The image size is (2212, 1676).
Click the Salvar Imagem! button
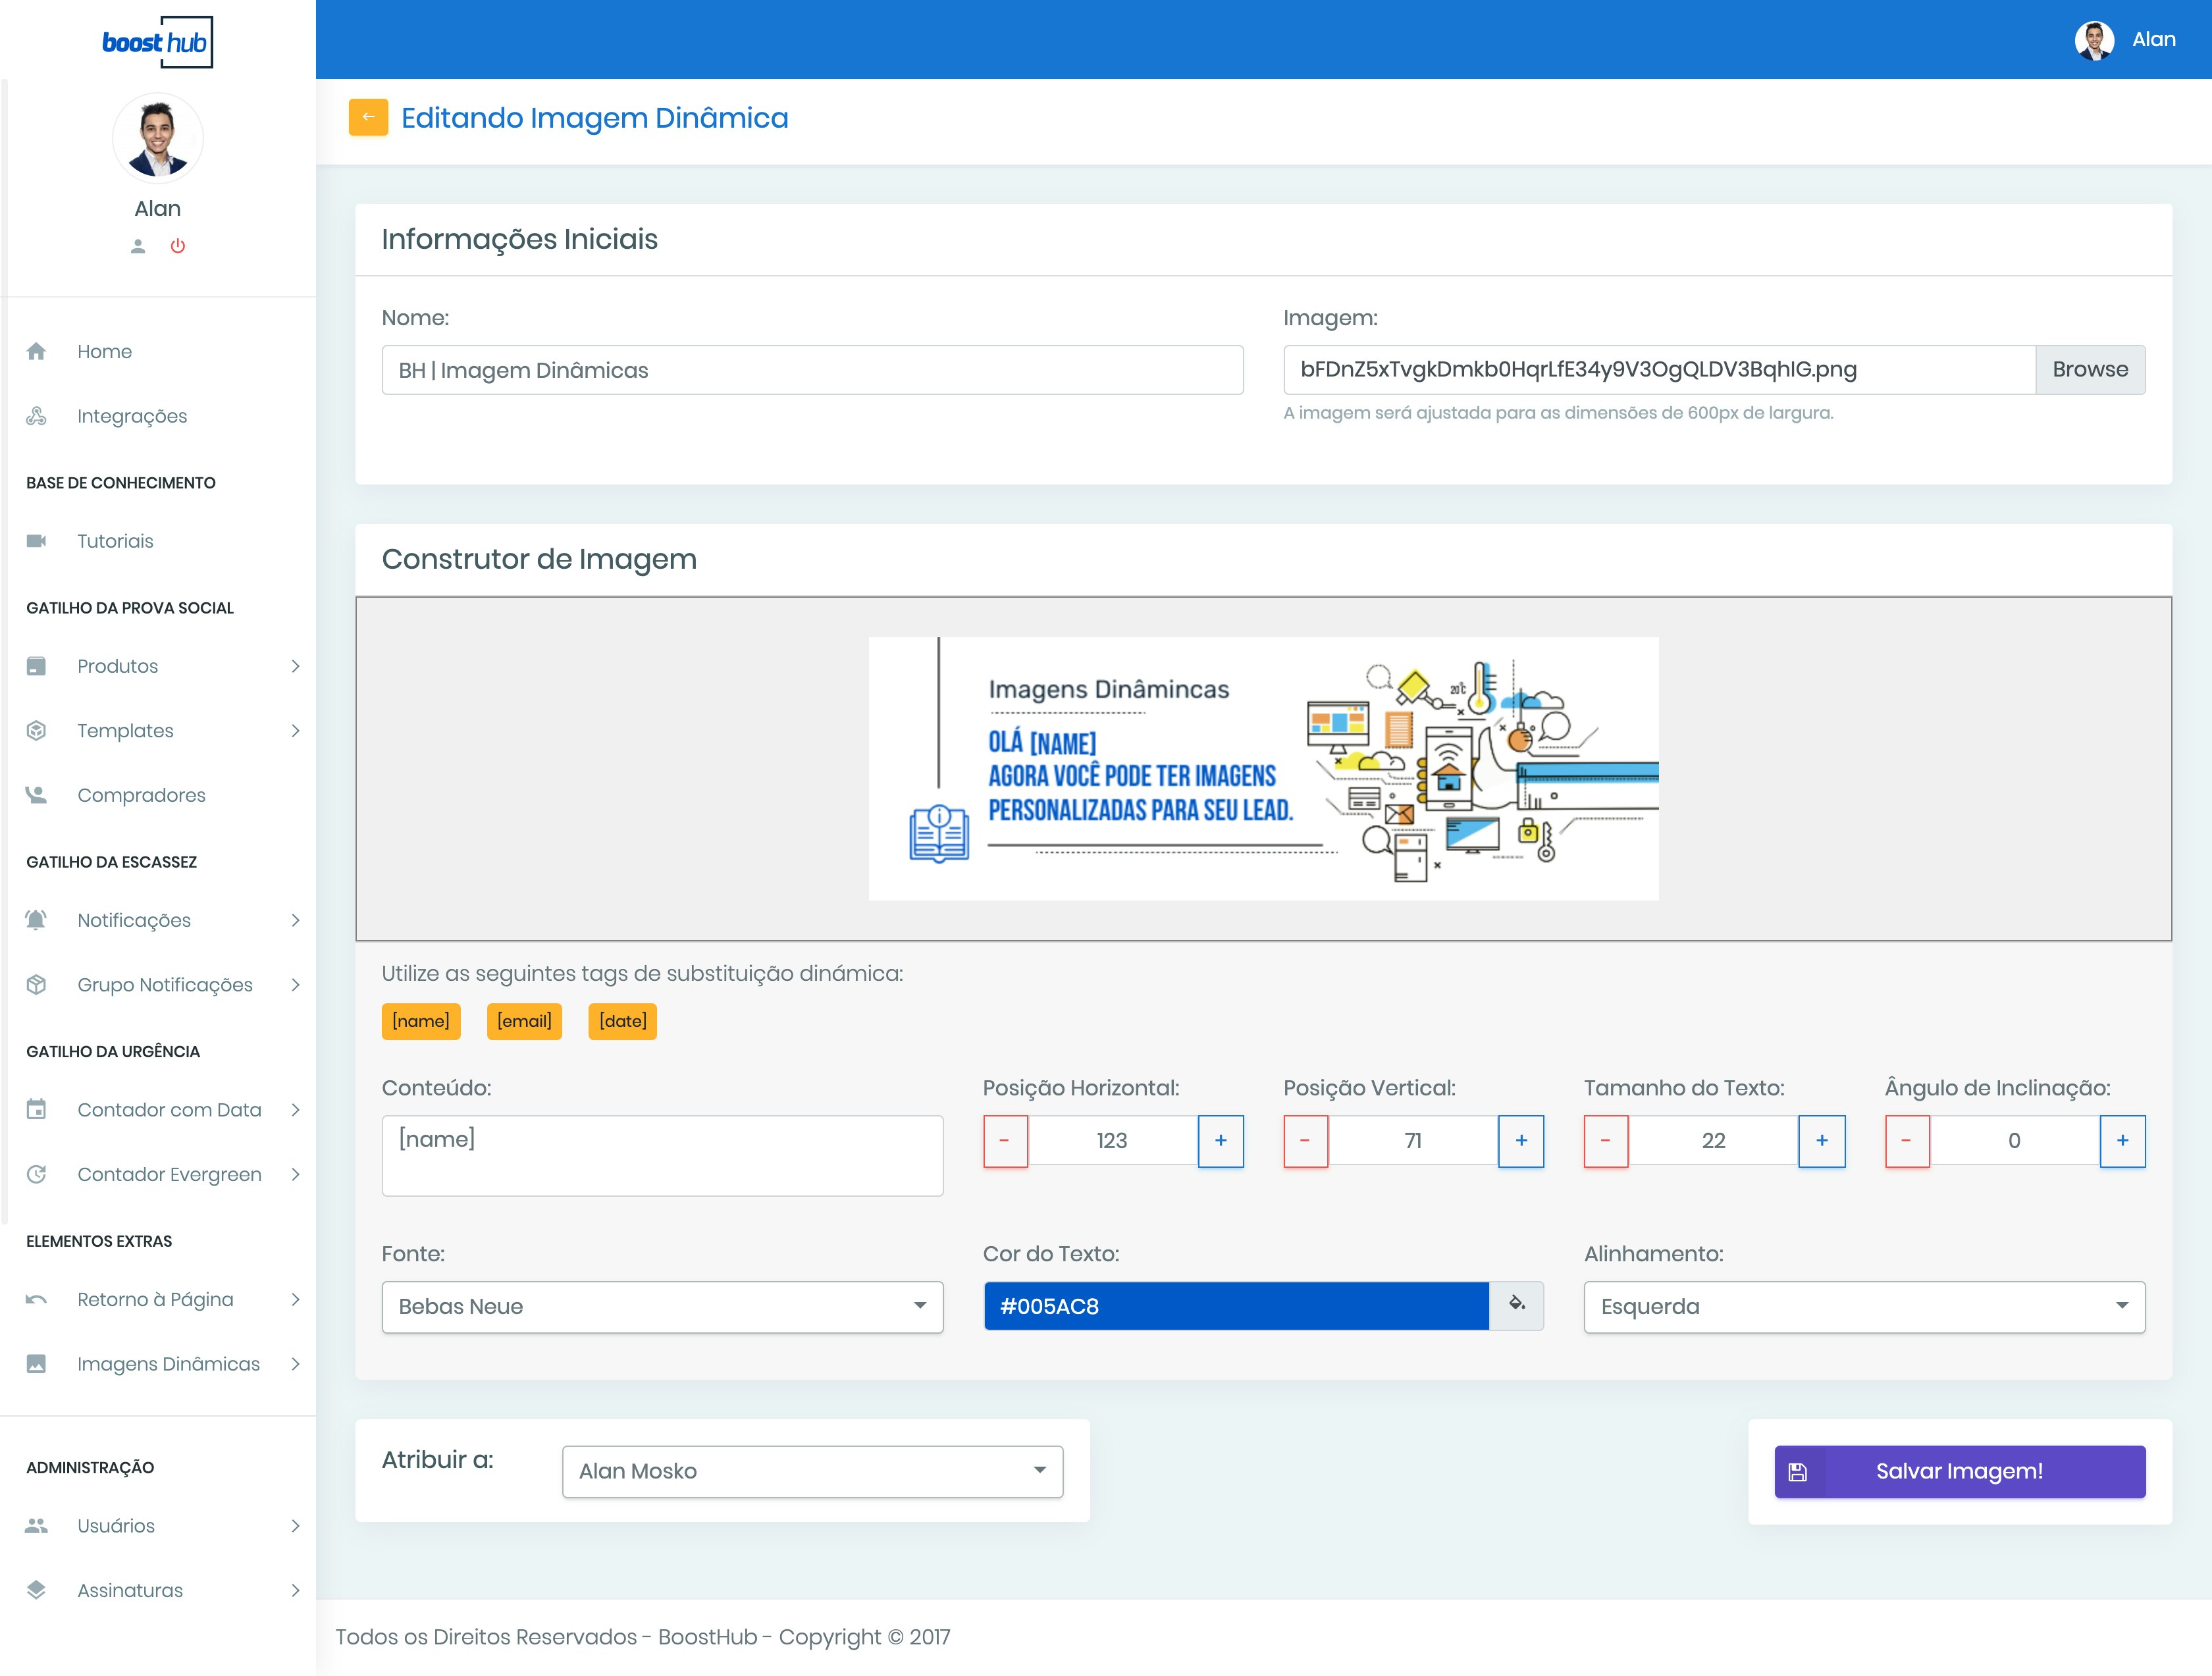1959,1470
